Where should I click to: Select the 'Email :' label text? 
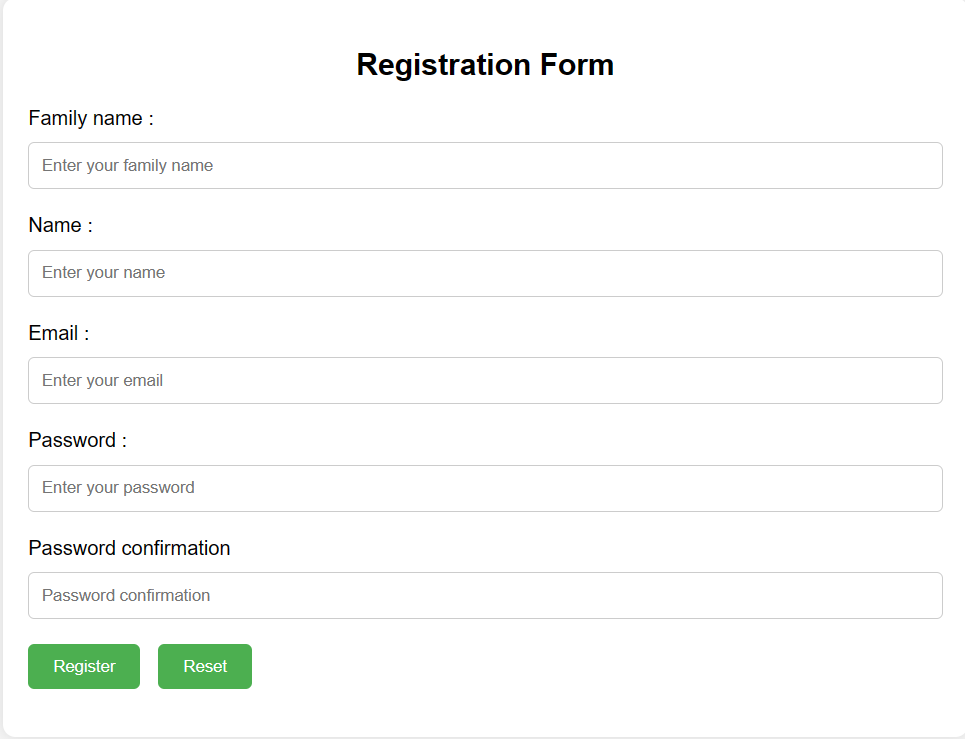pyautogui.click(x=59, y=333)
